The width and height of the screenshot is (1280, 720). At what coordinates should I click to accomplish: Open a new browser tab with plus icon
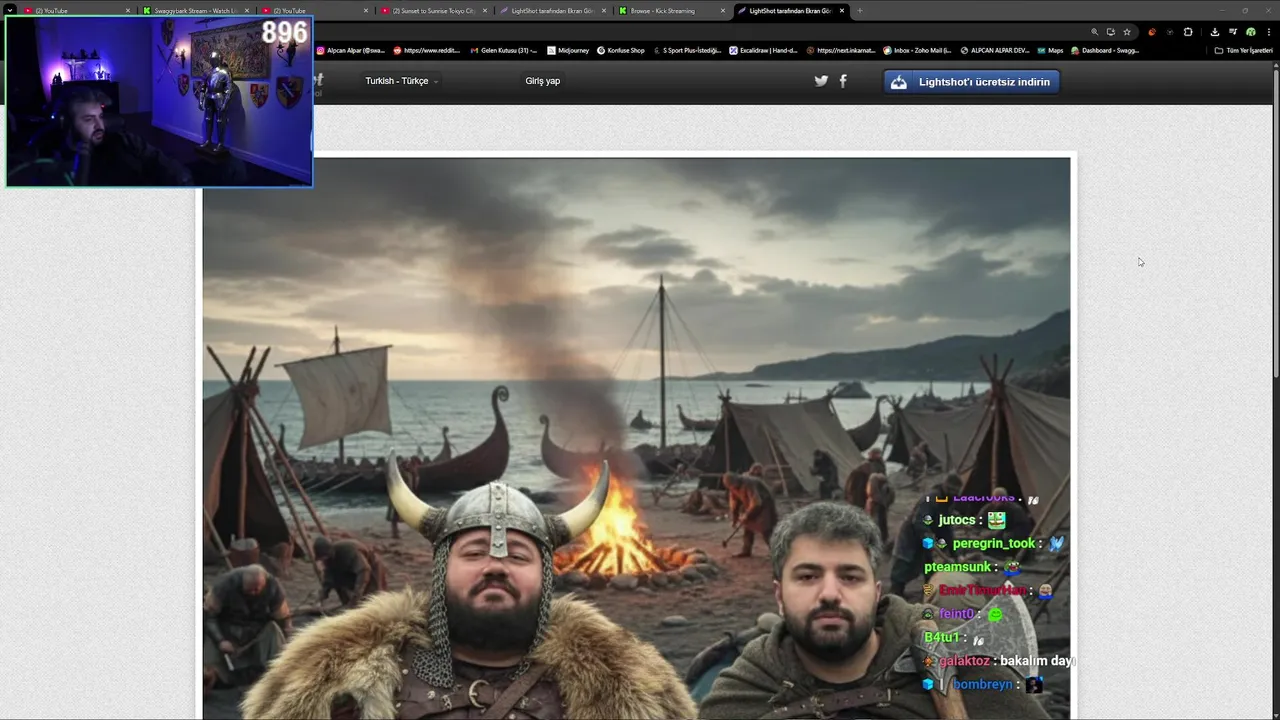860,11
